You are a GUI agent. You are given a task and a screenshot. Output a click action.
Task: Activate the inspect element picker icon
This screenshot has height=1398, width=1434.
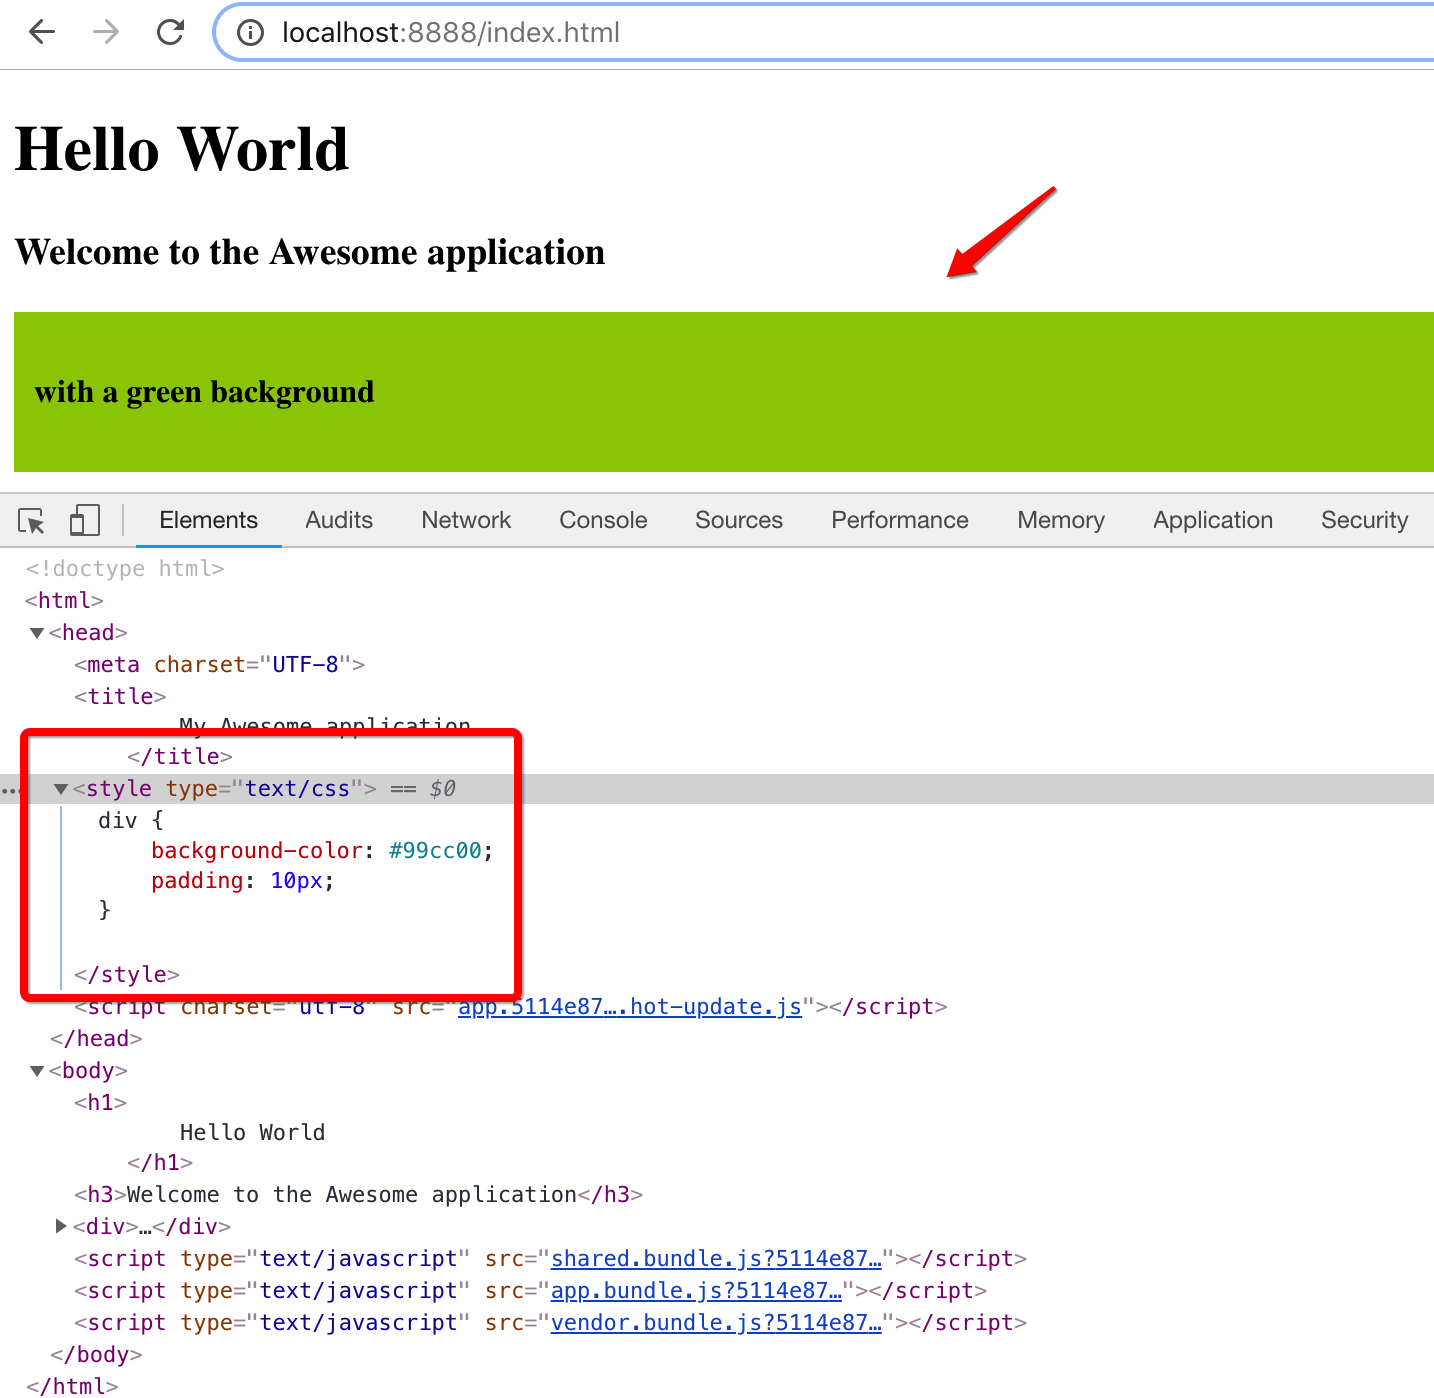pyautogui.click(x=31, y=521)
